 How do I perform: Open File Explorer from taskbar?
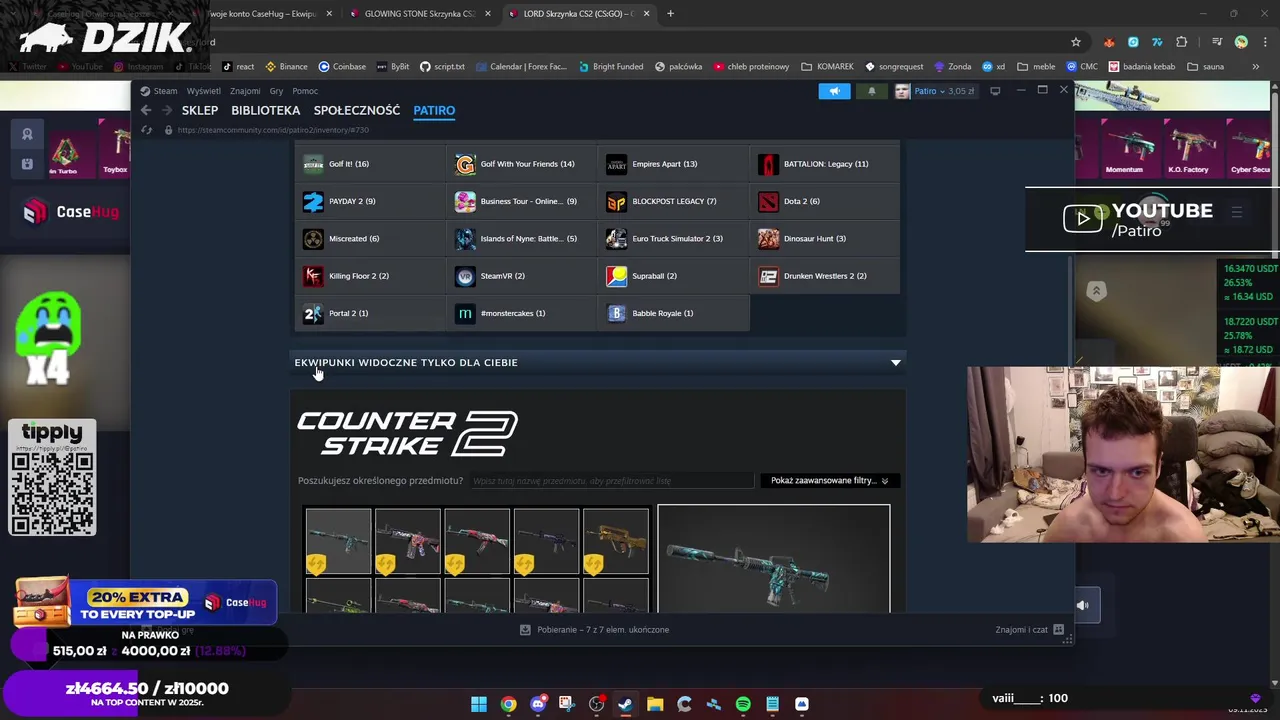click(x=655, y=704)
